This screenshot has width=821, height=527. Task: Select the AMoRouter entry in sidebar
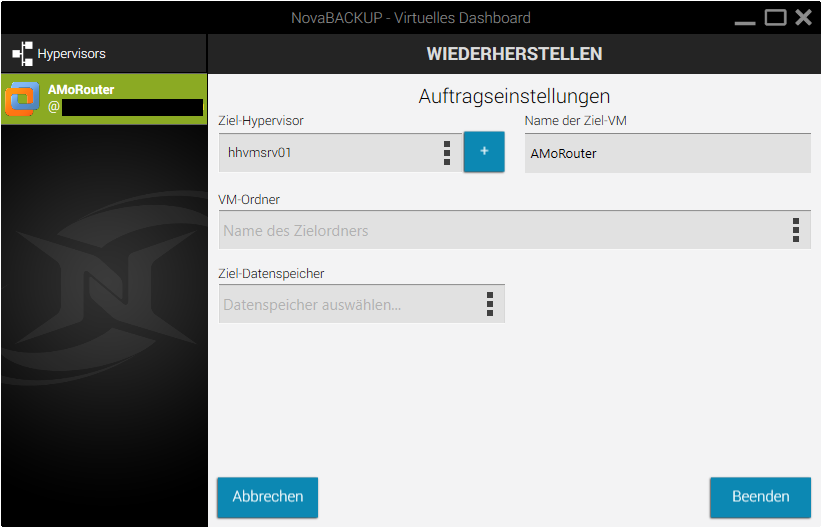pyautogui.click(x=104, y=99)
